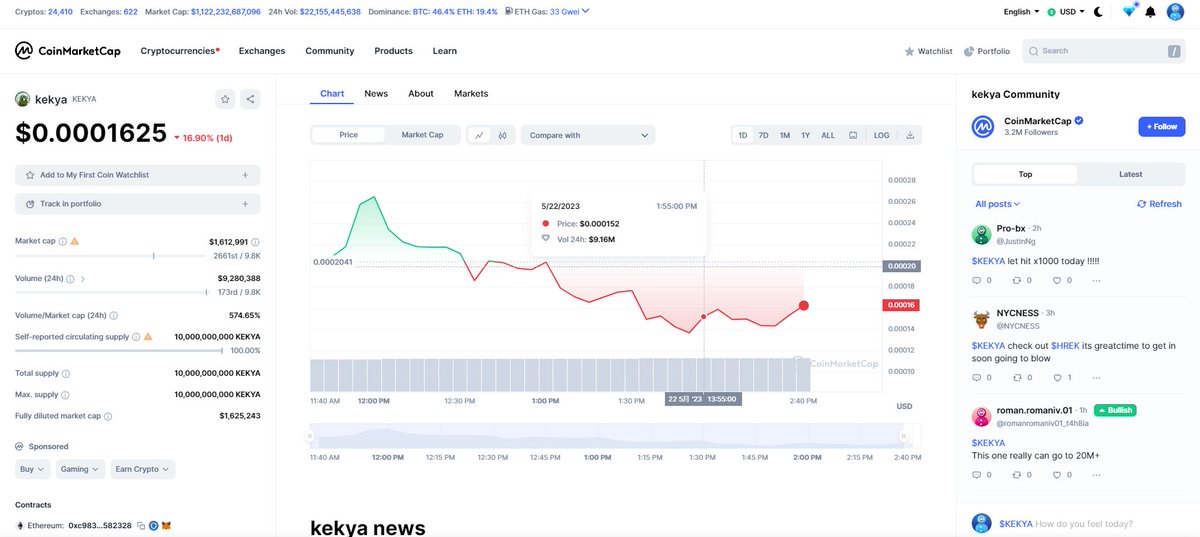
Task: Switch to the Markets tab
Action: click(471, 93)
